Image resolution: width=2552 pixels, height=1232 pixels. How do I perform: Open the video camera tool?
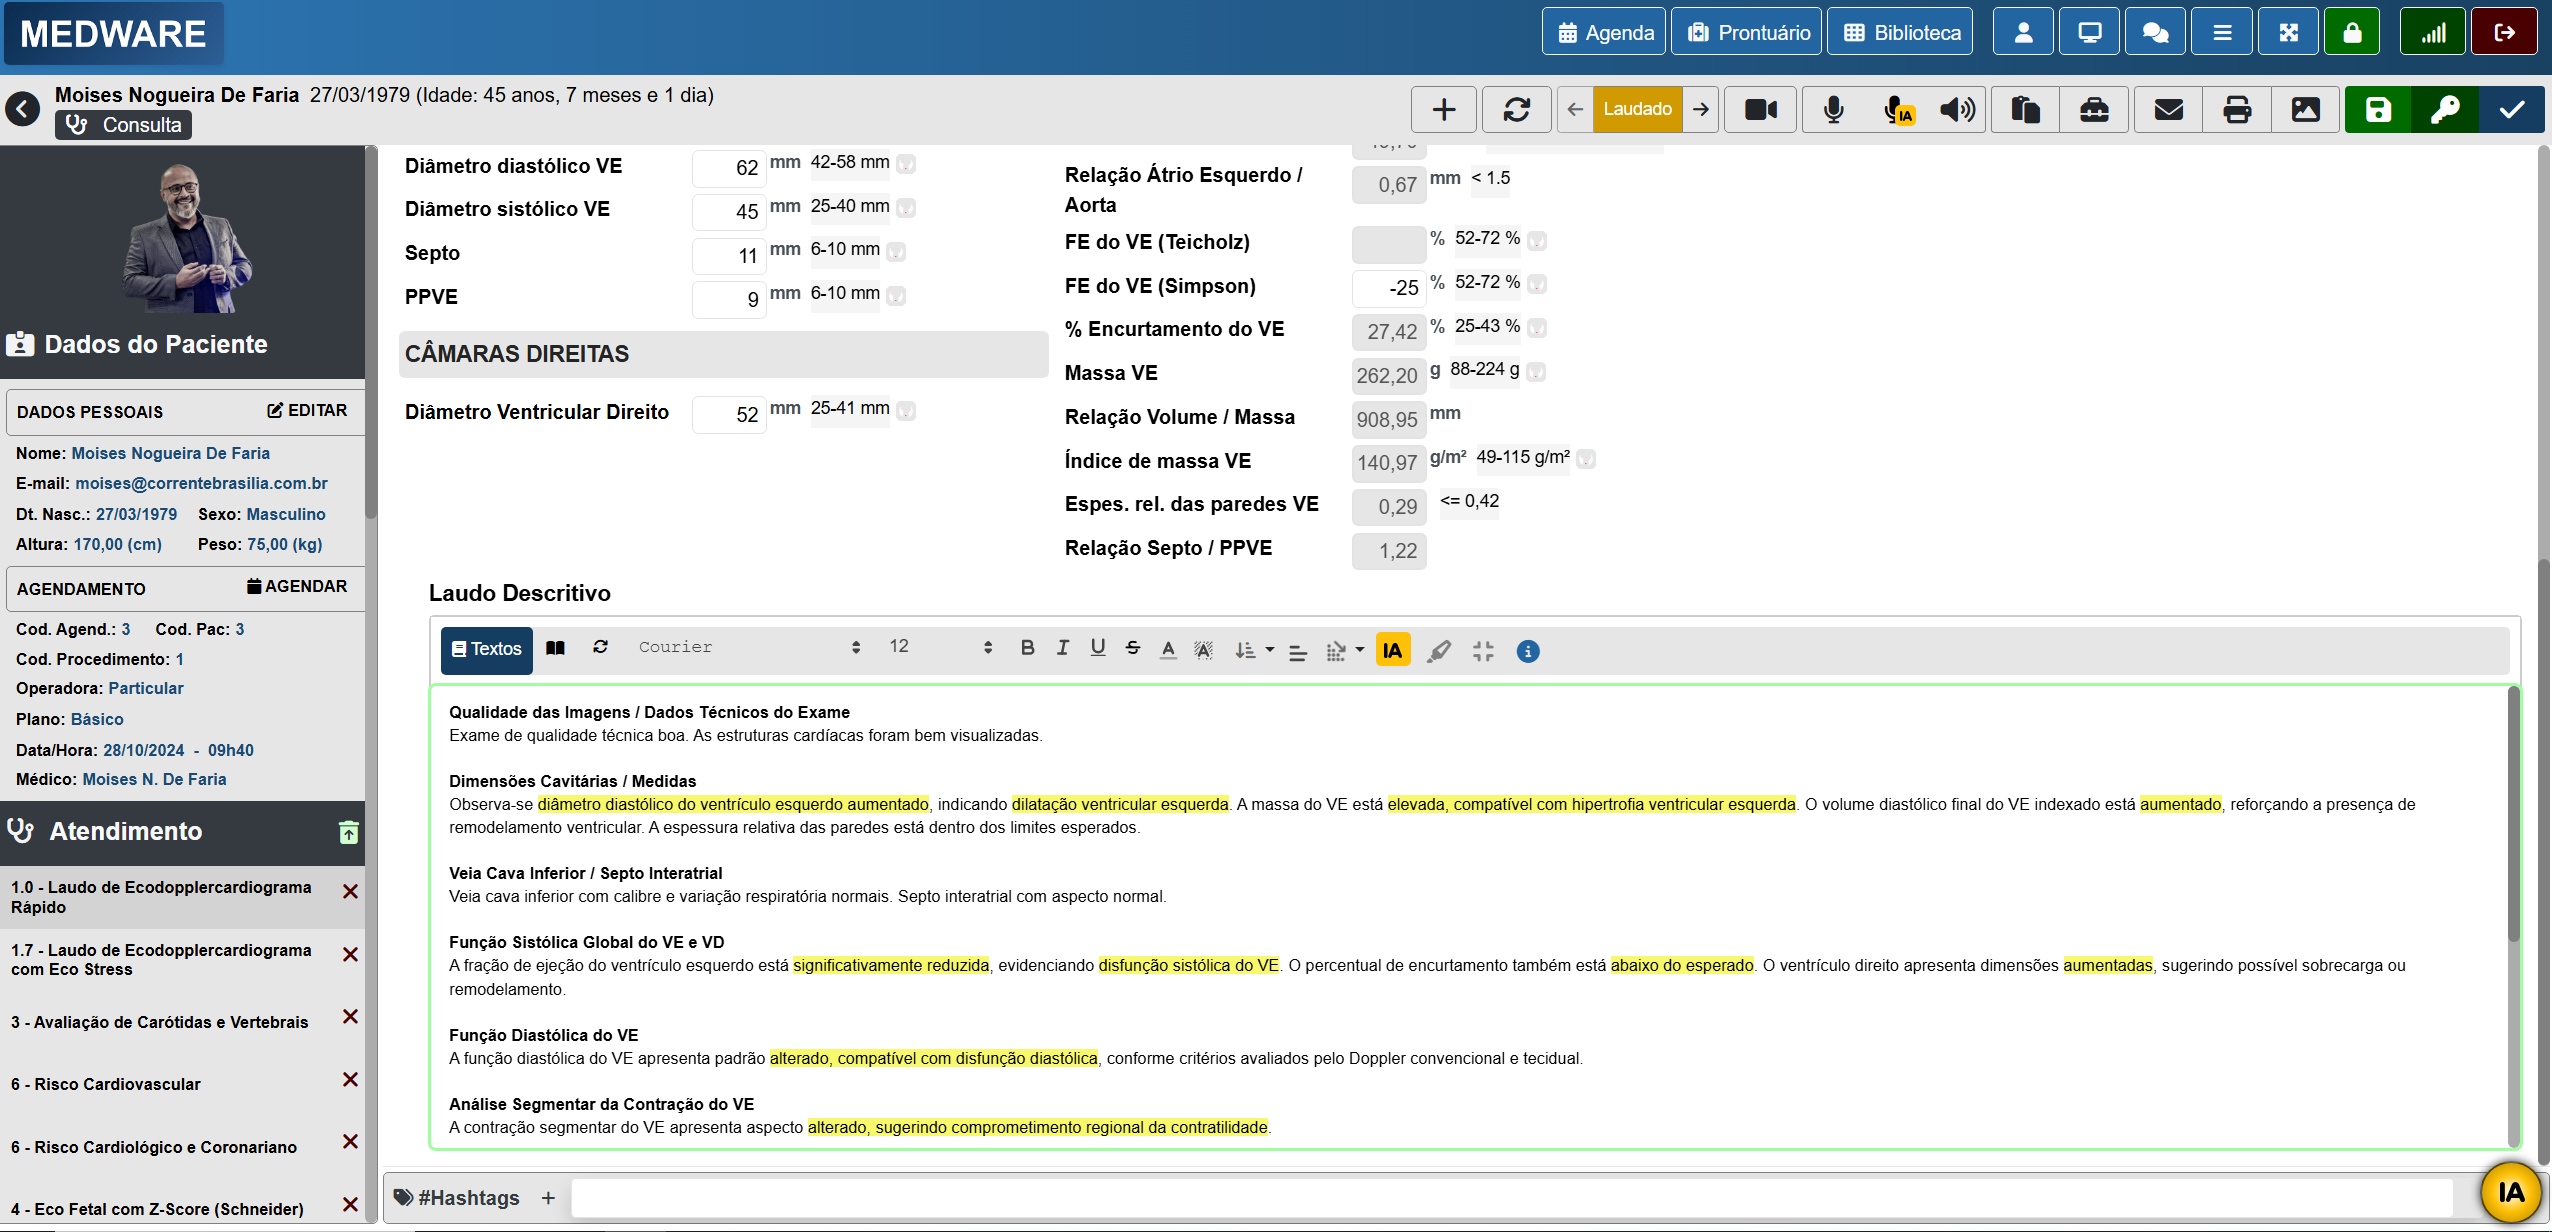click(x=1760, y=109)
